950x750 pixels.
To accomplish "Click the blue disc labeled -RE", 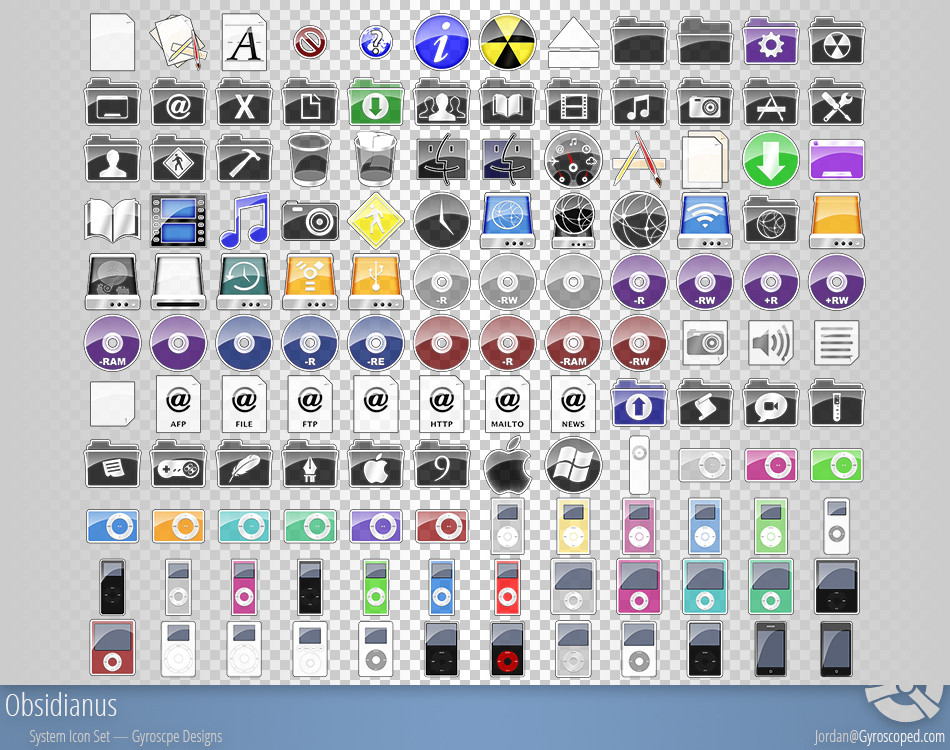I will (x=376, y=343).
